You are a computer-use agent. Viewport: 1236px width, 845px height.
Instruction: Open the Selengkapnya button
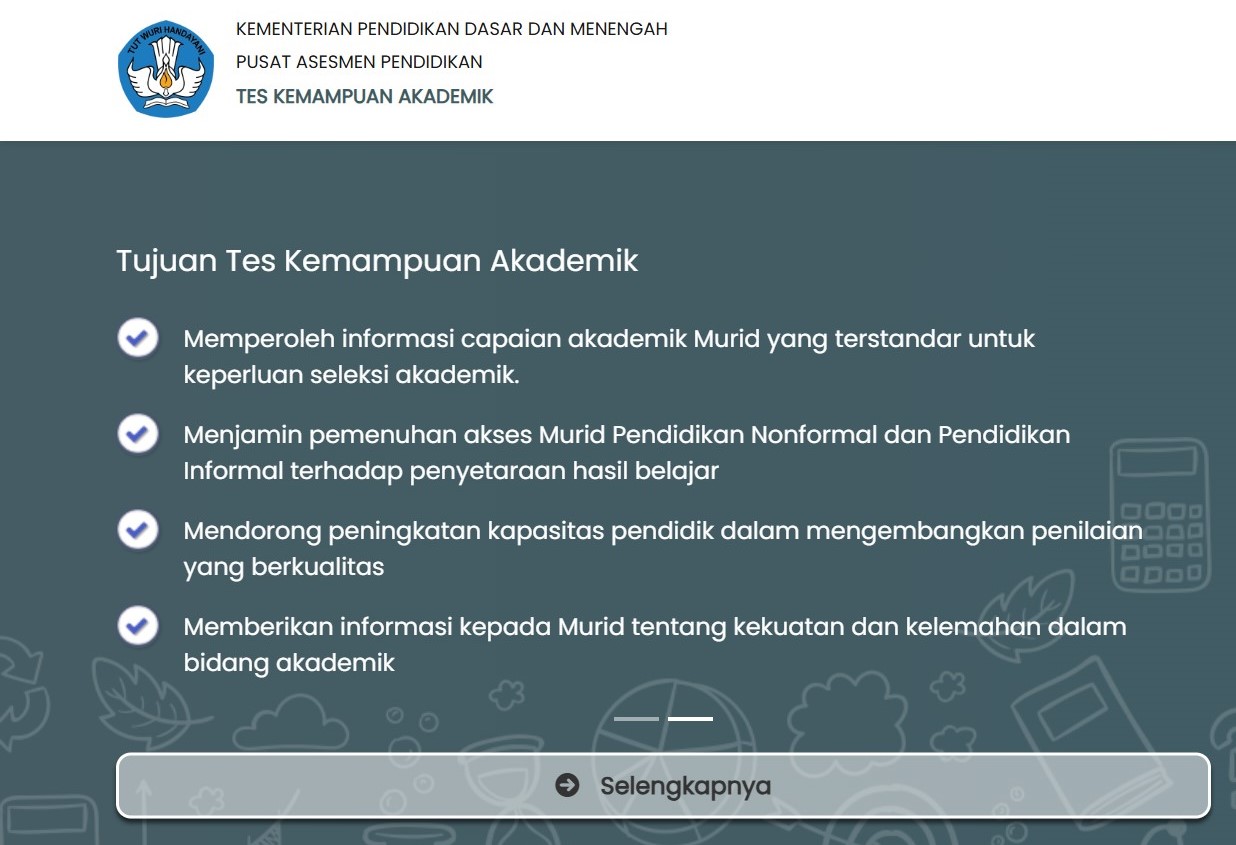point(663,786)
